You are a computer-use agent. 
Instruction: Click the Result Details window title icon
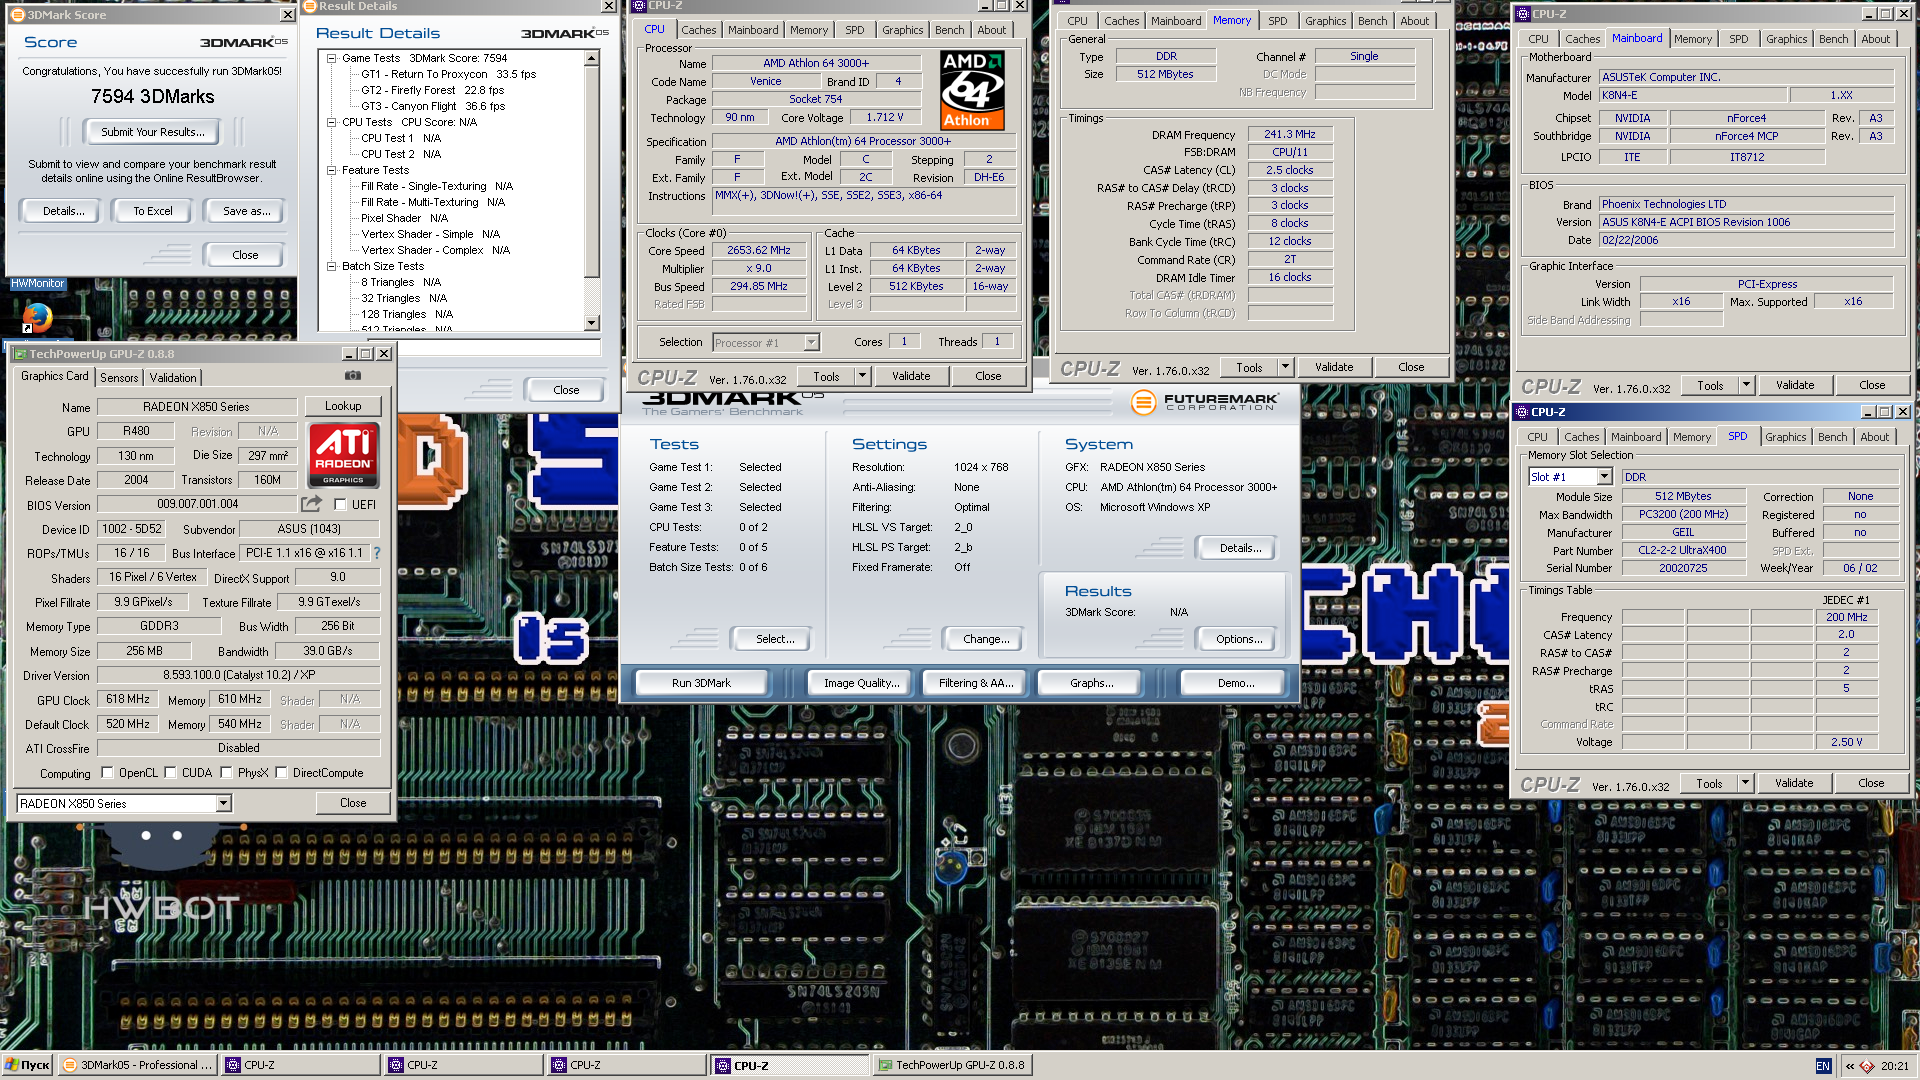point(309,6)
